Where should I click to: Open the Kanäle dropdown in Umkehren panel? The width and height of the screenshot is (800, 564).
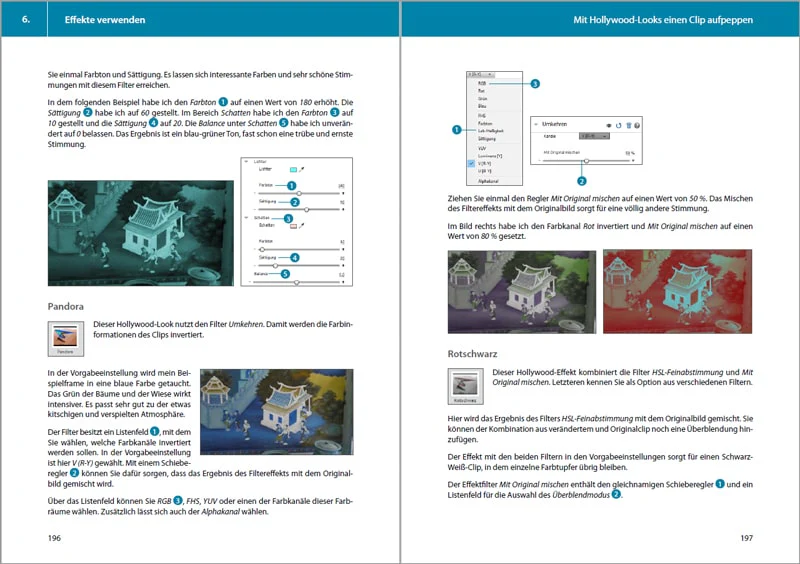coord(594,136)
